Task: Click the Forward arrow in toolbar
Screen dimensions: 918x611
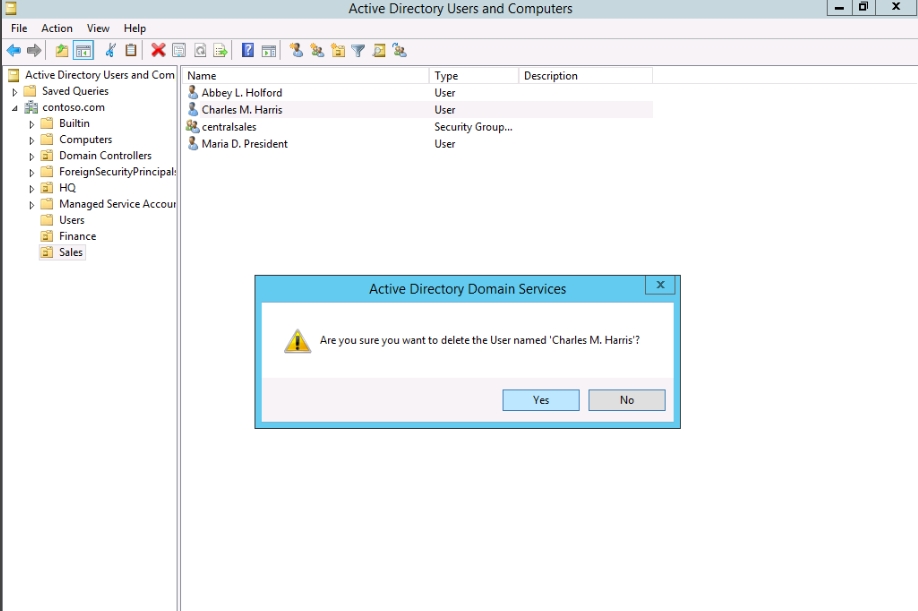Action: (x=34, y=51)
